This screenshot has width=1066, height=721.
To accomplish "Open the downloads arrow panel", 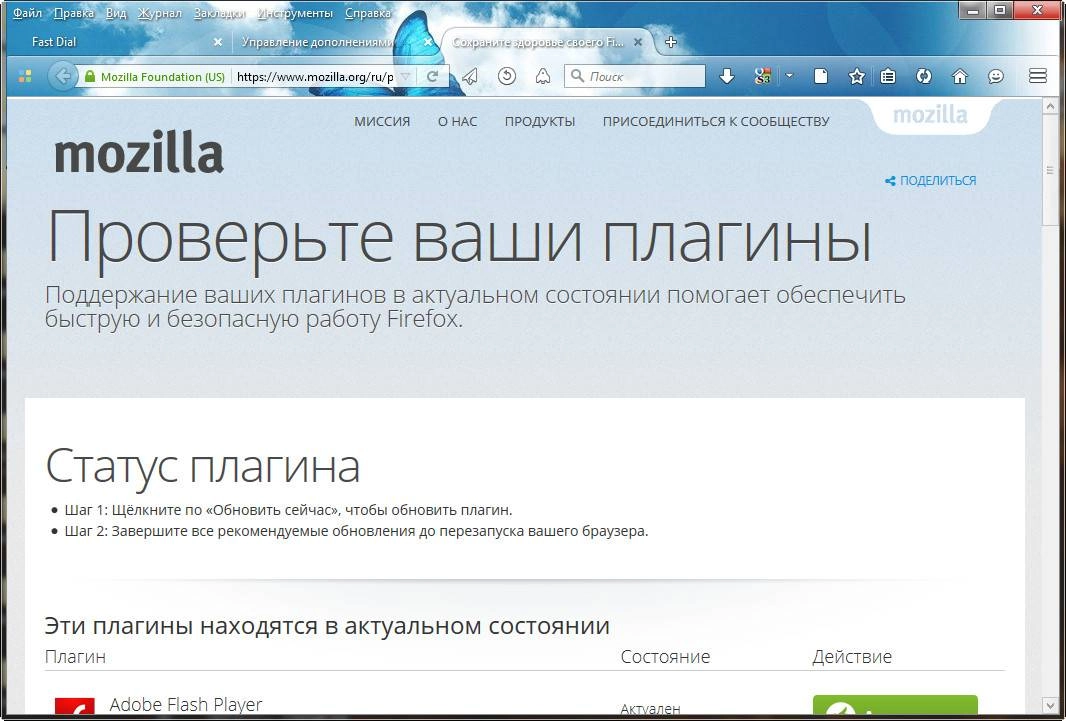I will pyautogui.click(x=727, y=76).
